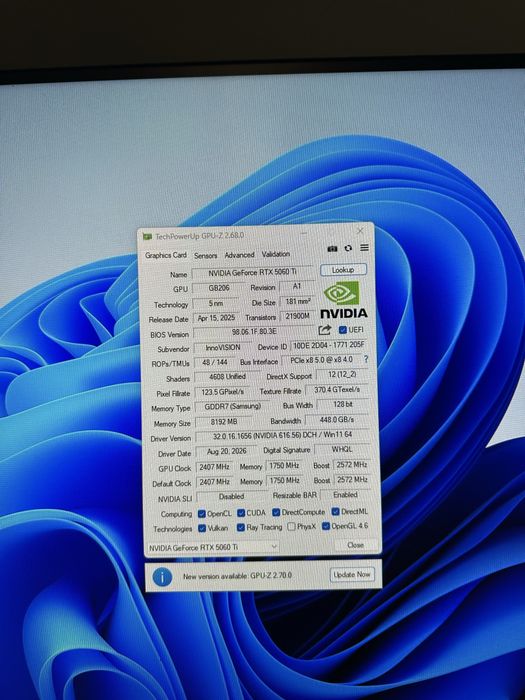
Task: Click the Resizable BAR field Enabled
Action: (346, 495)
